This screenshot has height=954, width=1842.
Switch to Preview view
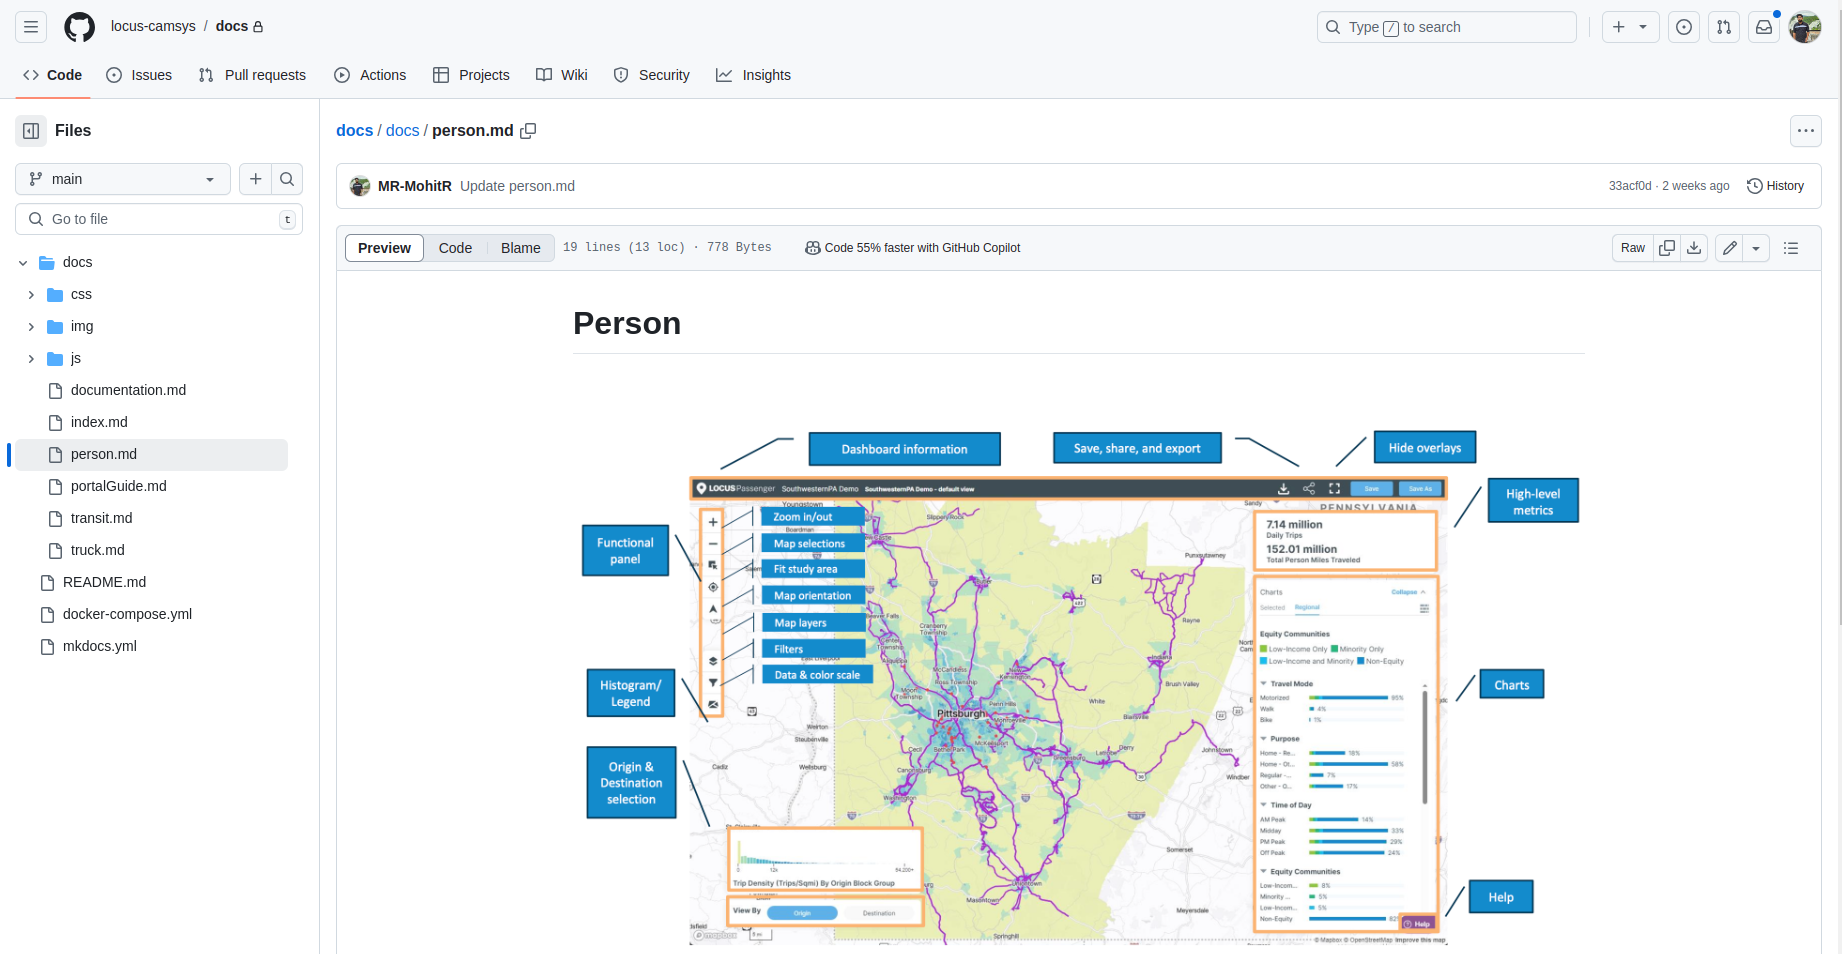coord(384,248)
